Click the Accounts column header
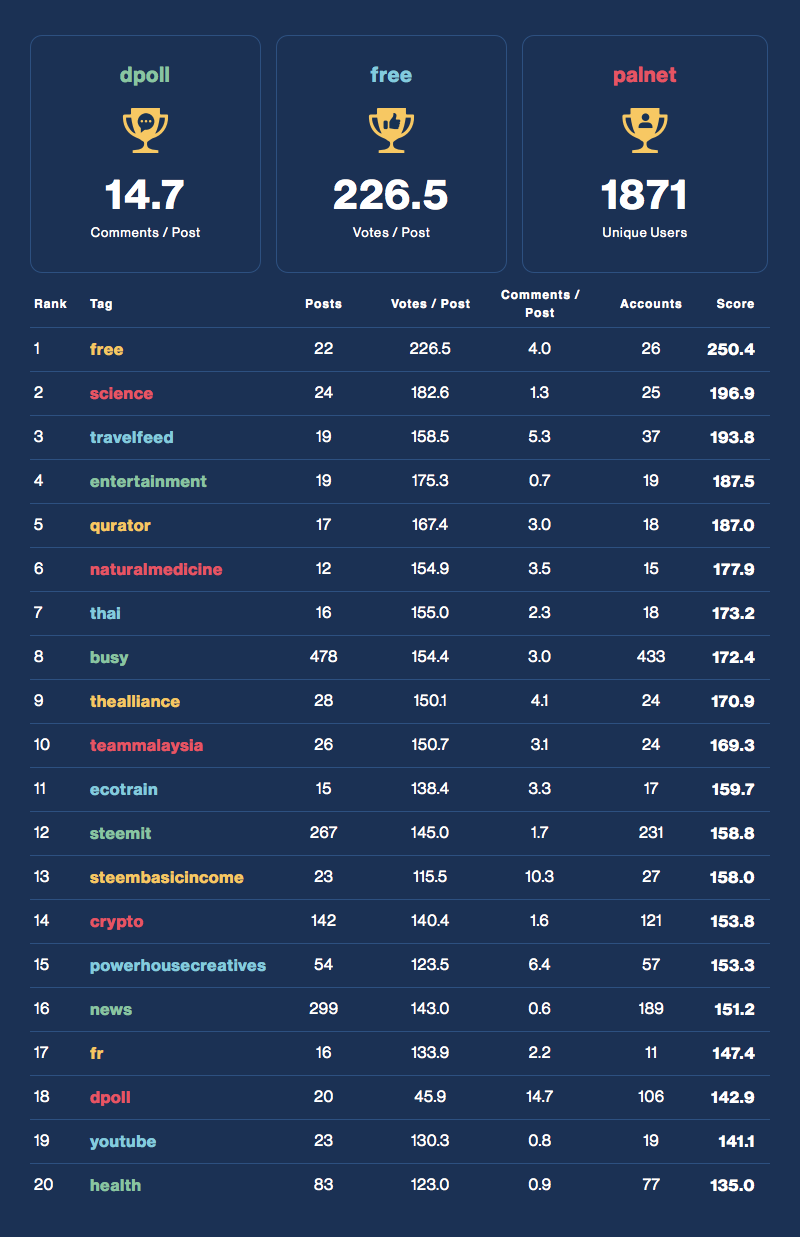This screenshot has width=800, height=1237. click(651, 303)
